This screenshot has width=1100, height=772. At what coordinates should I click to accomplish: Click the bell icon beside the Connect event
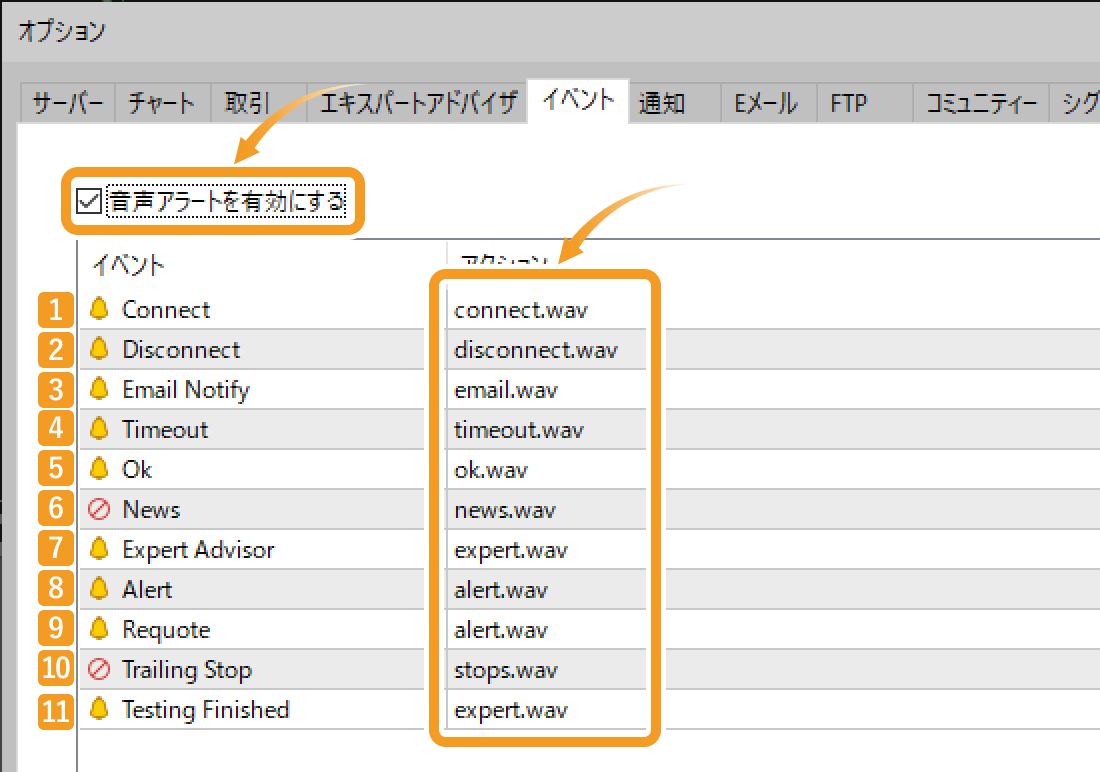coord(100,310)
